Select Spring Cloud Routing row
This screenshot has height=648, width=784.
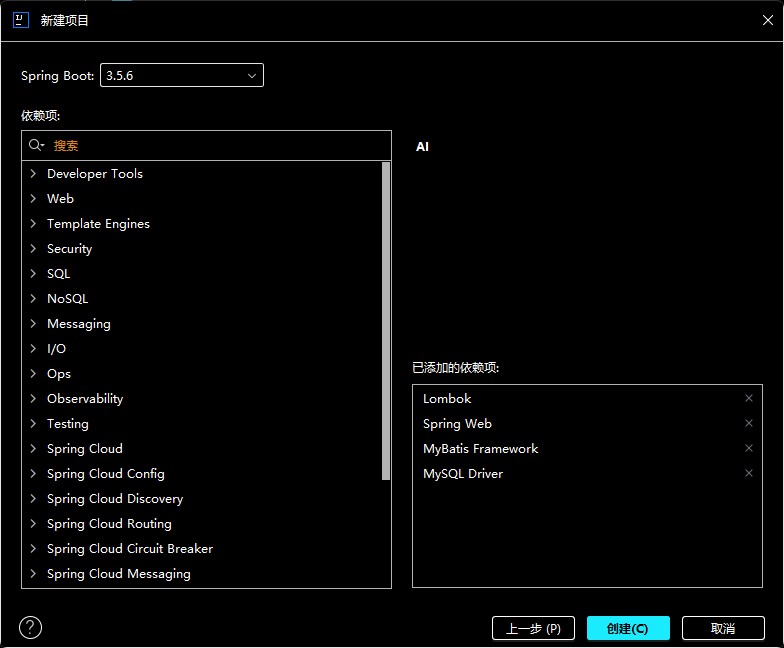[202, 524]
